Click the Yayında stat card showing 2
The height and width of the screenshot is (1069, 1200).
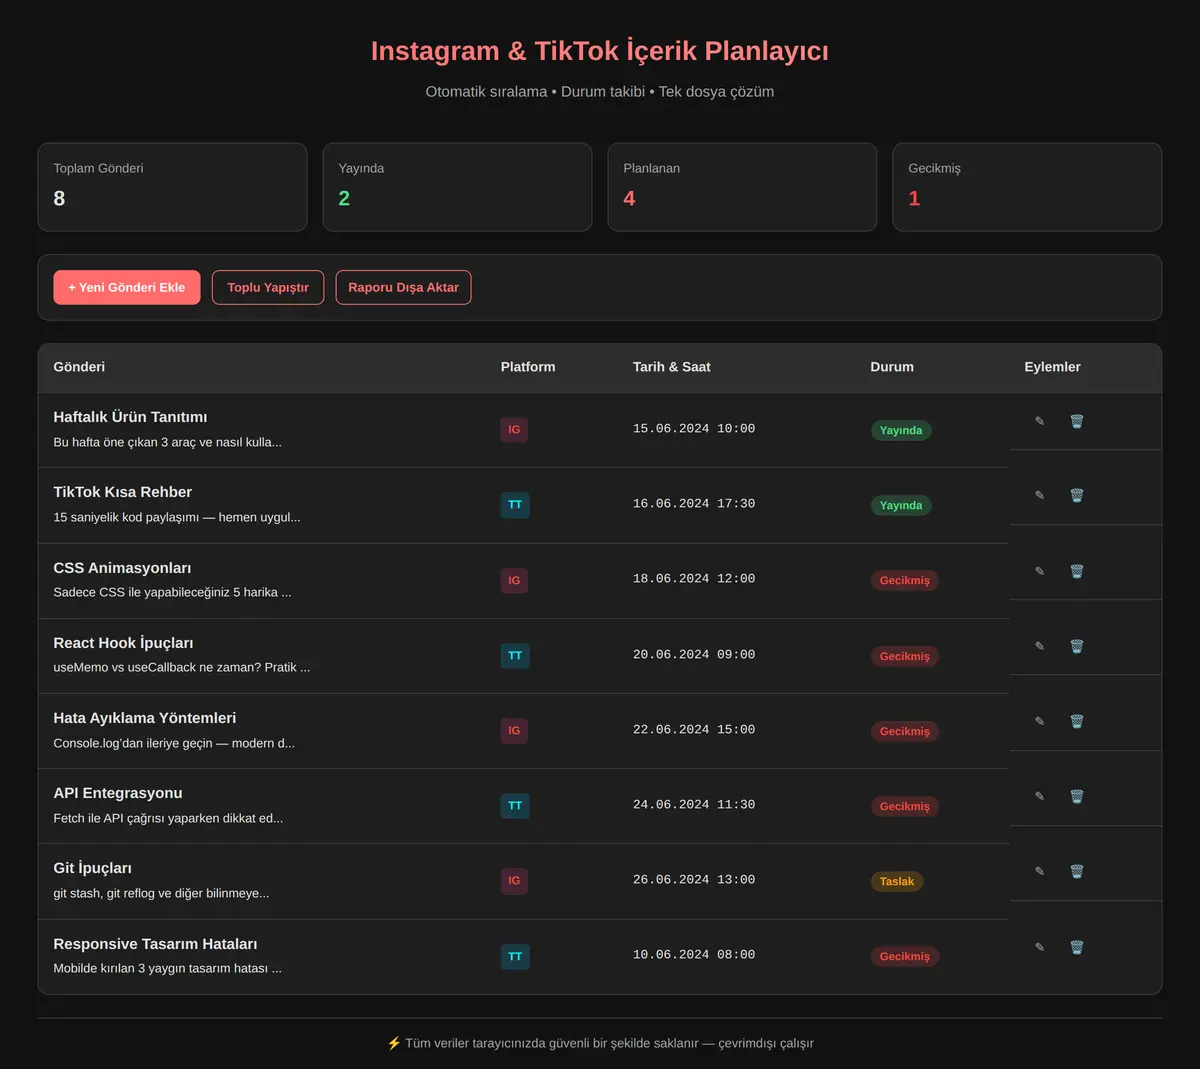coord(457,187)
